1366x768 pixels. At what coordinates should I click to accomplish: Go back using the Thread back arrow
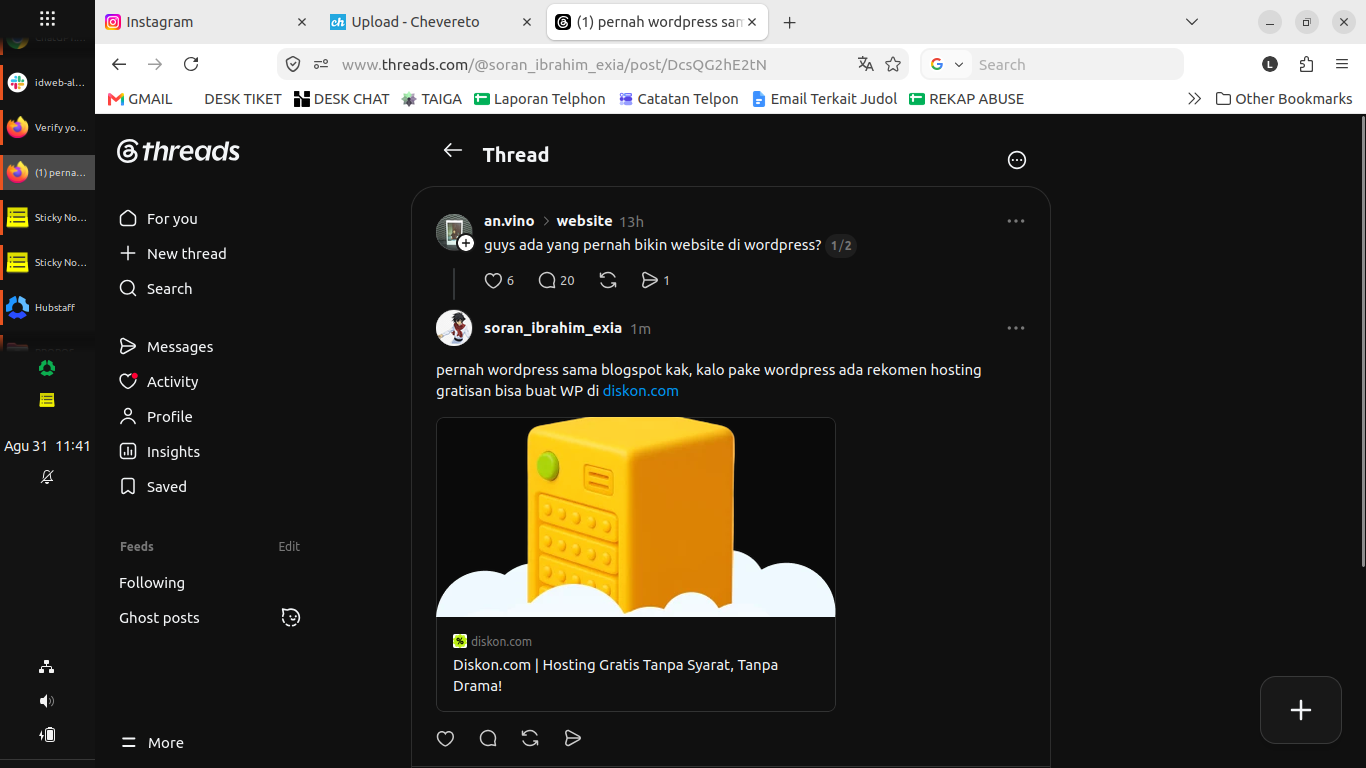(x=453, y=150)
